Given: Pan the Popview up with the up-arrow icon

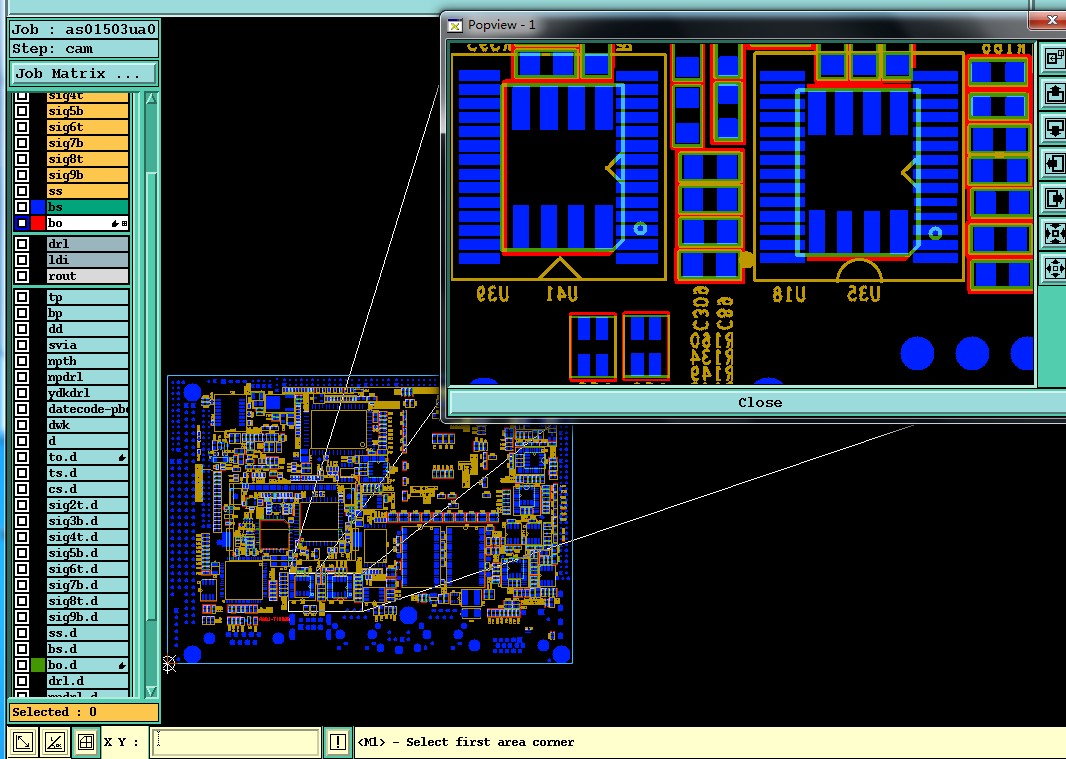Looking at the screenshot, I should [1054, 93].
